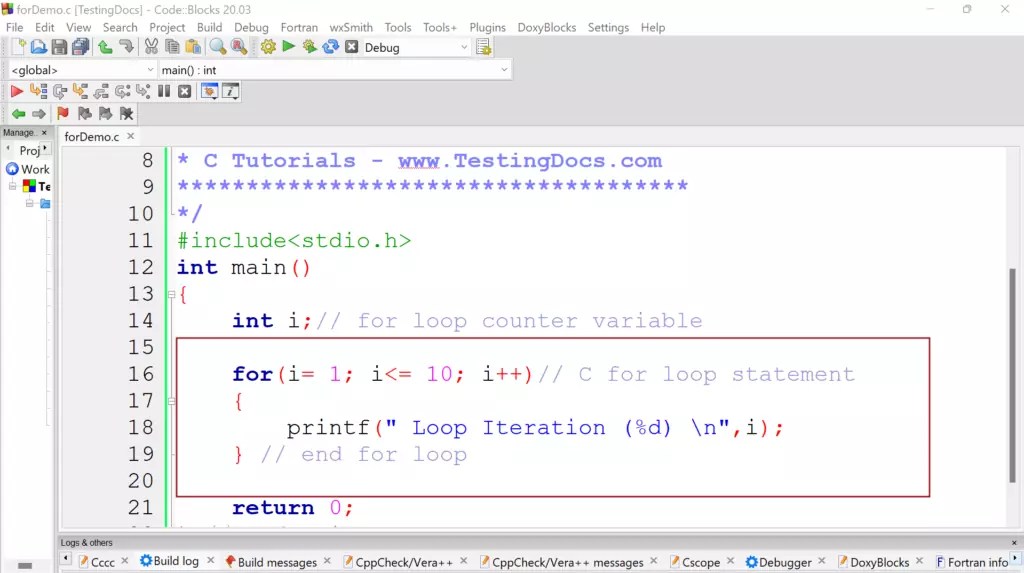Go to previous bookmark flag icon

coord(84,114)
